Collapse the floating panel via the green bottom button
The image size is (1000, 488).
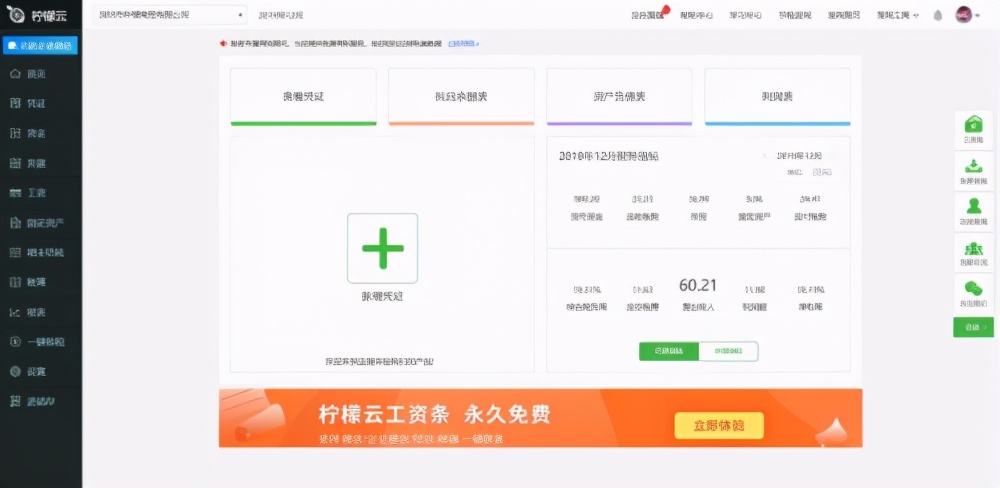coord(973,327)
